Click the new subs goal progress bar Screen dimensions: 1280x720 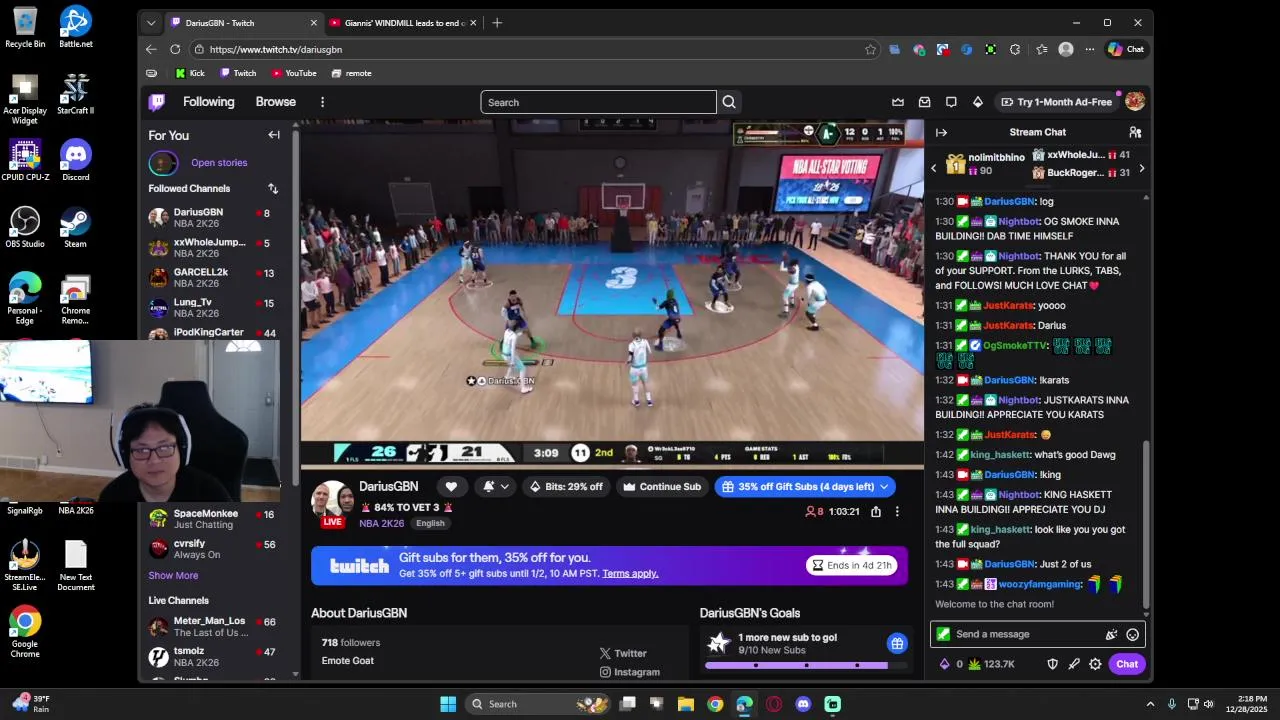(805, 665)
